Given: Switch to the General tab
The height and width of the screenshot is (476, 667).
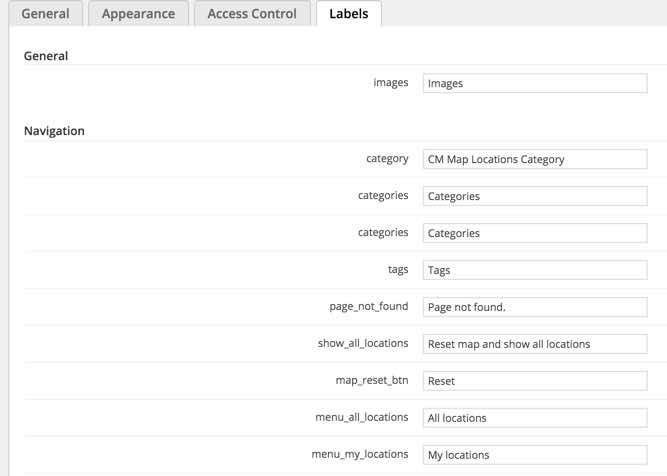Looking at the screenshot, I should click(45, 14).
